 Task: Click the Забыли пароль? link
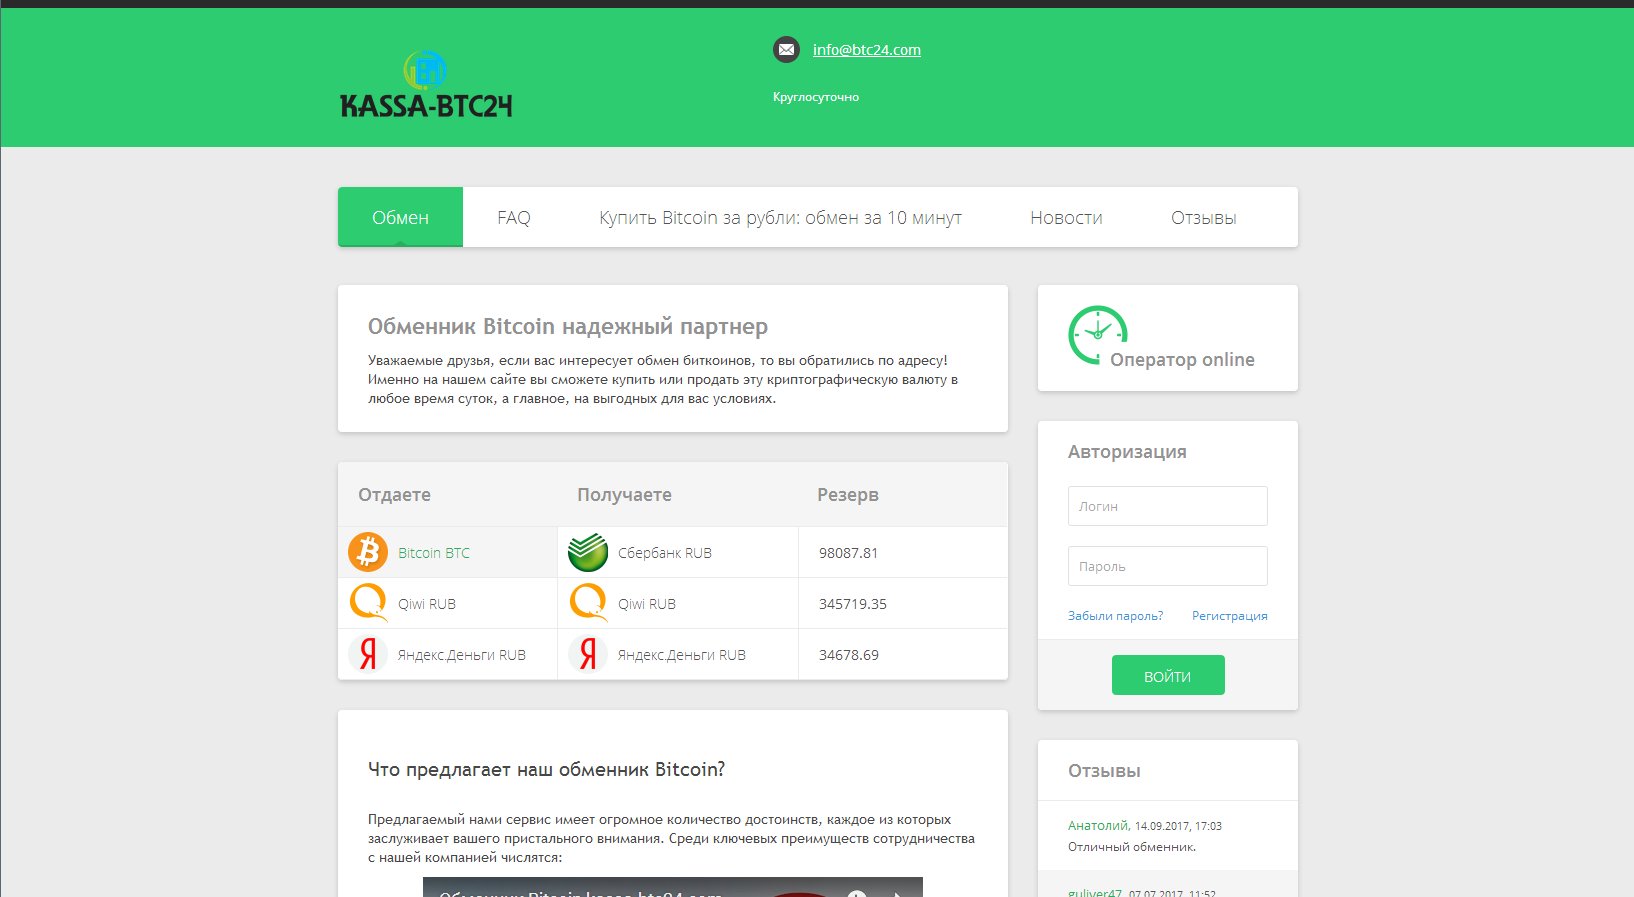[1115, 616]
